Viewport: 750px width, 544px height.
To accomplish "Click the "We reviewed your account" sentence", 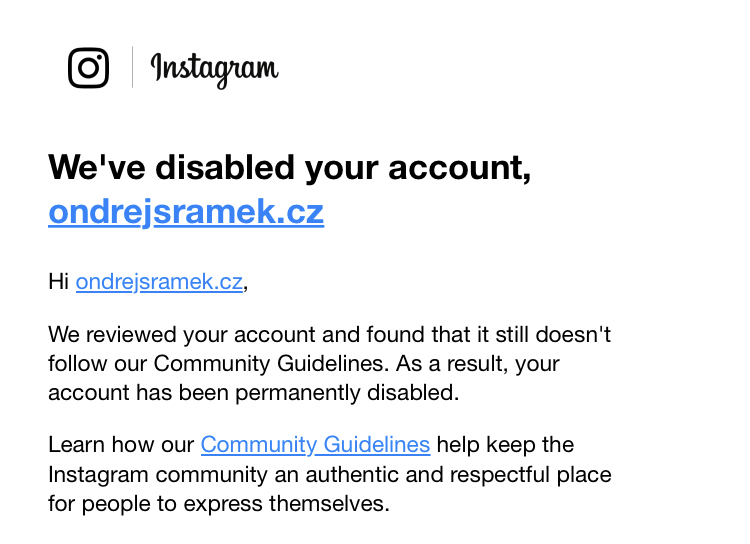I will [330, 334].
